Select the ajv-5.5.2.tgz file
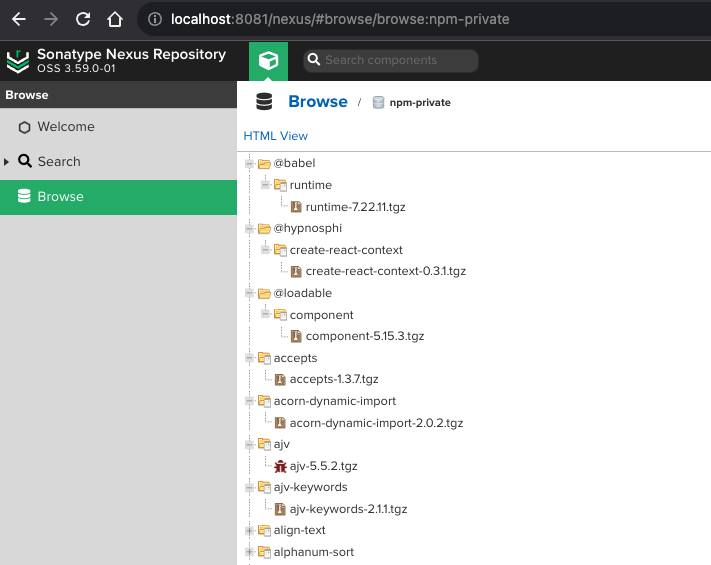 [x=323, y=466]
